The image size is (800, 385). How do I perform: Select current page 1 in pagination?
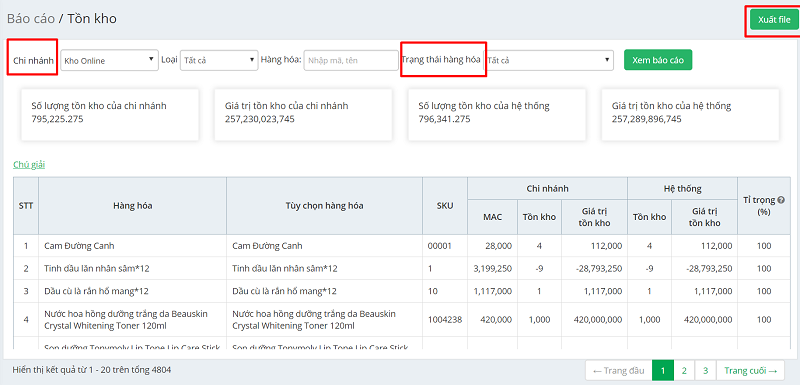tap(663, 371)
